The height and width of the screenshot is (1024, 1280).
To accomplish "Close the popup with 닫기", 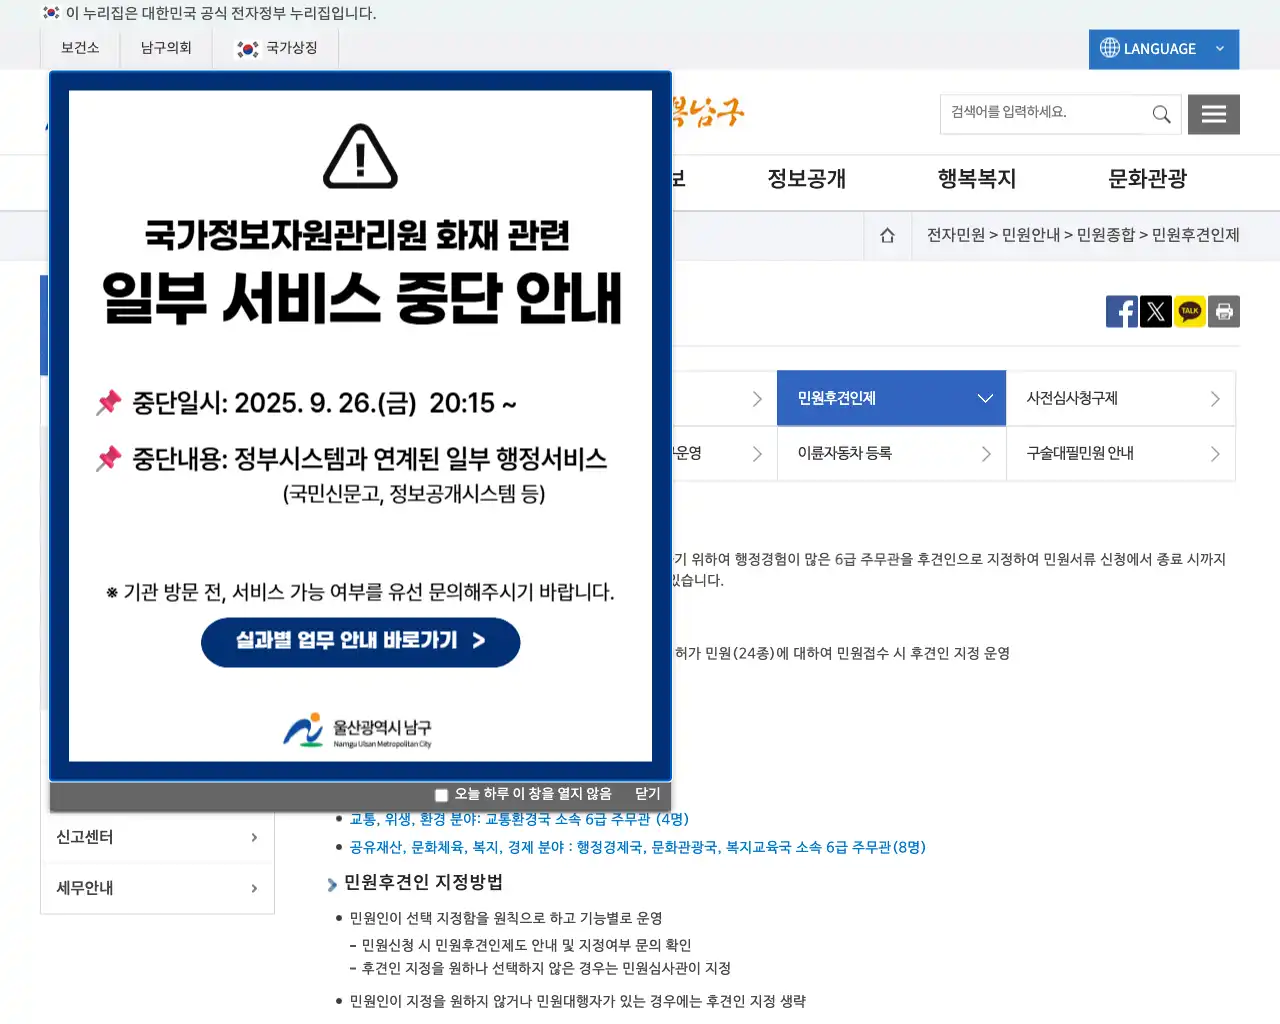I will (648, 794).
